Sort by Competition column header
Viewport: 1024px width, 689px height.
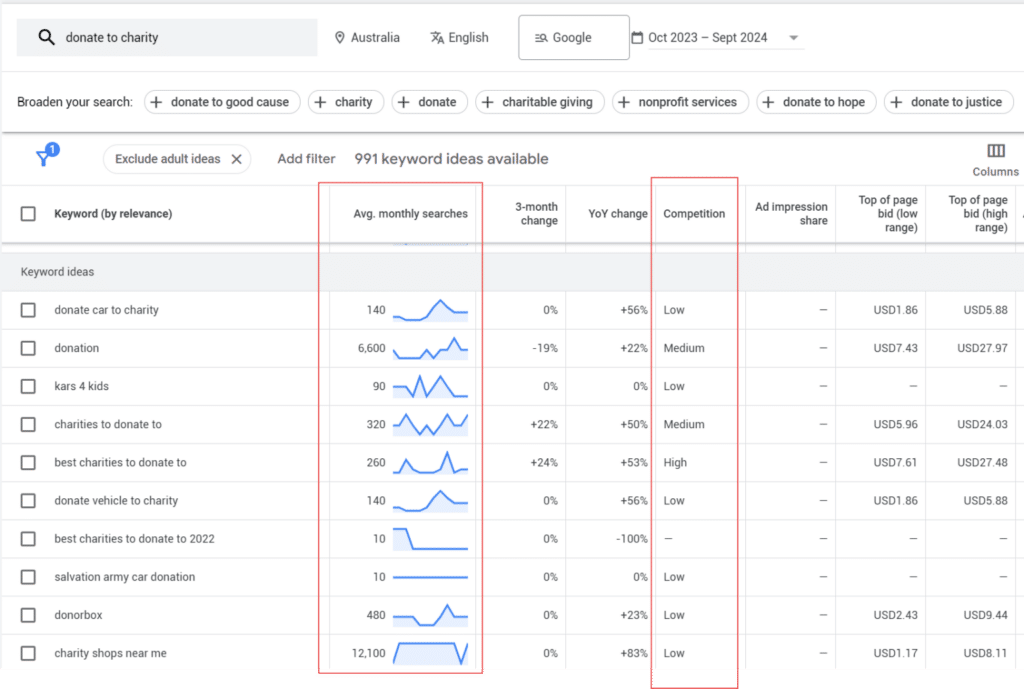click(x=694, y=214)
